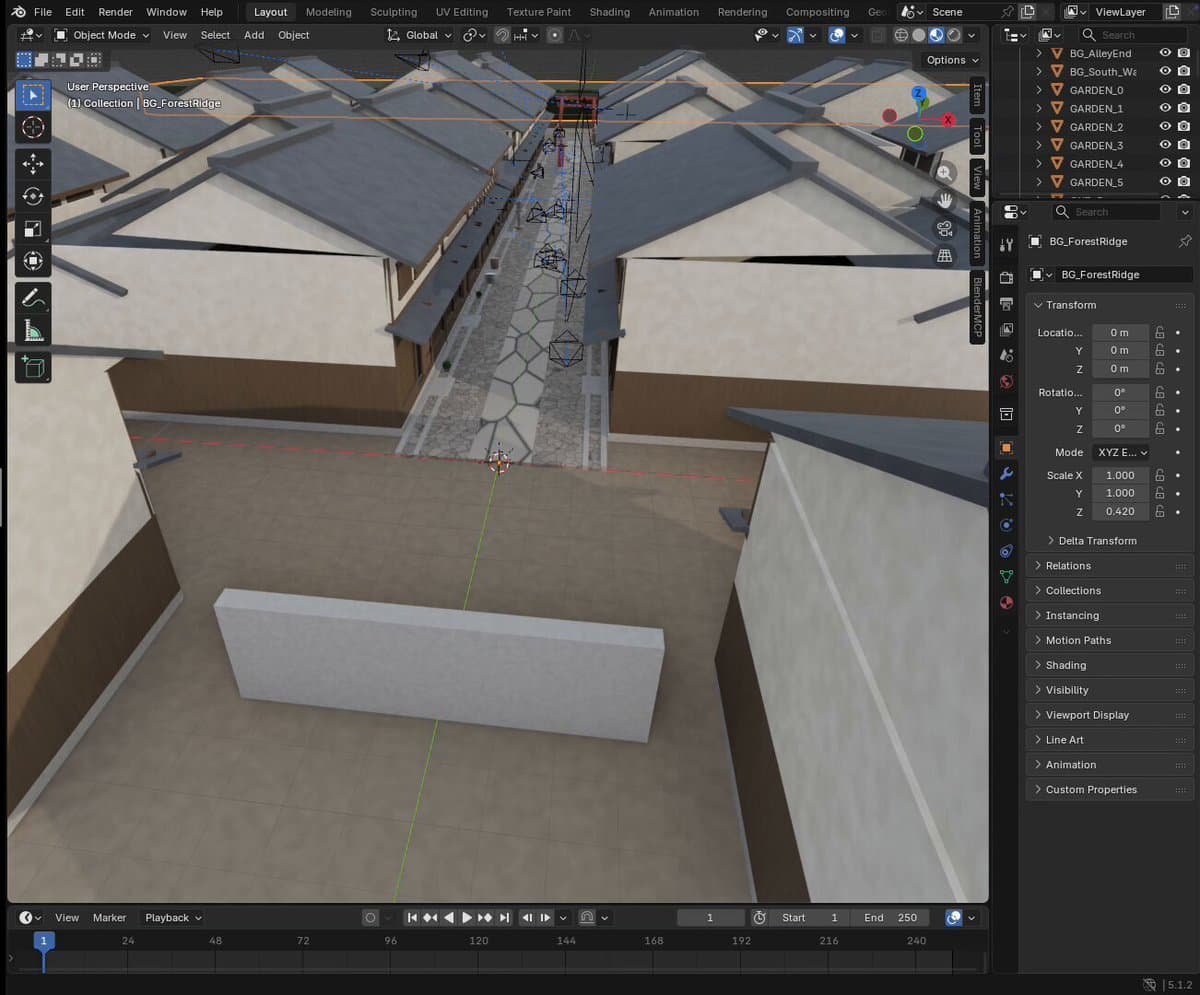Open the View Layer properties tab
This screenshot has height=995, width=1200.
point(1007,329)
